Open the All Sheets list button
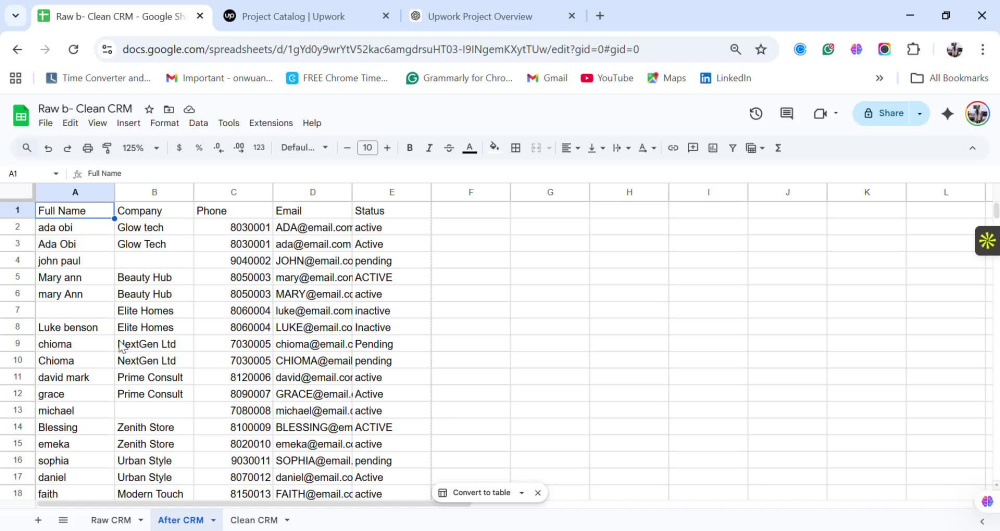 [63, 520]
